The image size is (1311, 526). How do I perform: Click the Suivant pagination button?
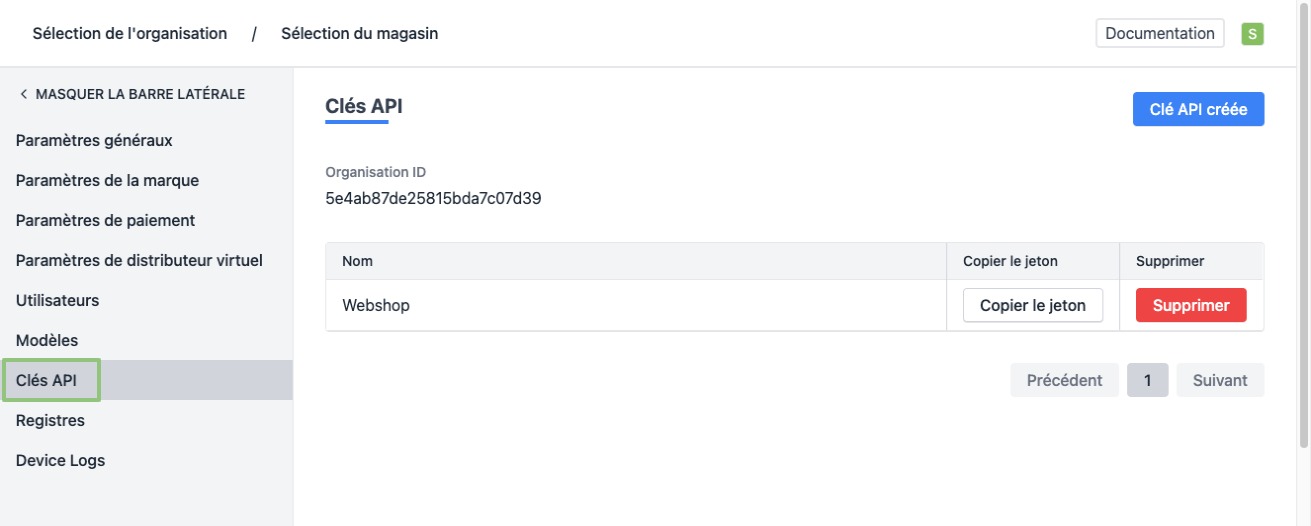click(x=1220, y=380)
